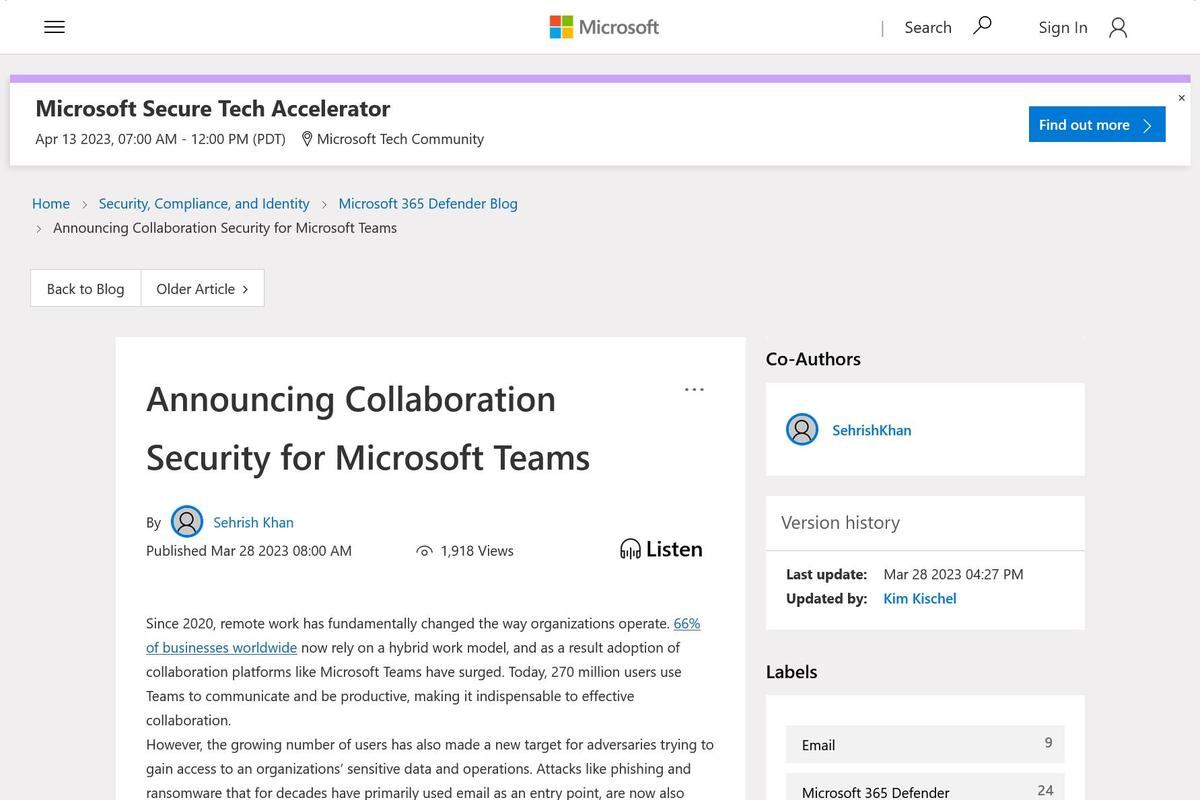Open Microsoft 365 Defender Blog breadcrumb
Image resolution: width=1200 pixels, height=800 pixels.
pos(428,203)
